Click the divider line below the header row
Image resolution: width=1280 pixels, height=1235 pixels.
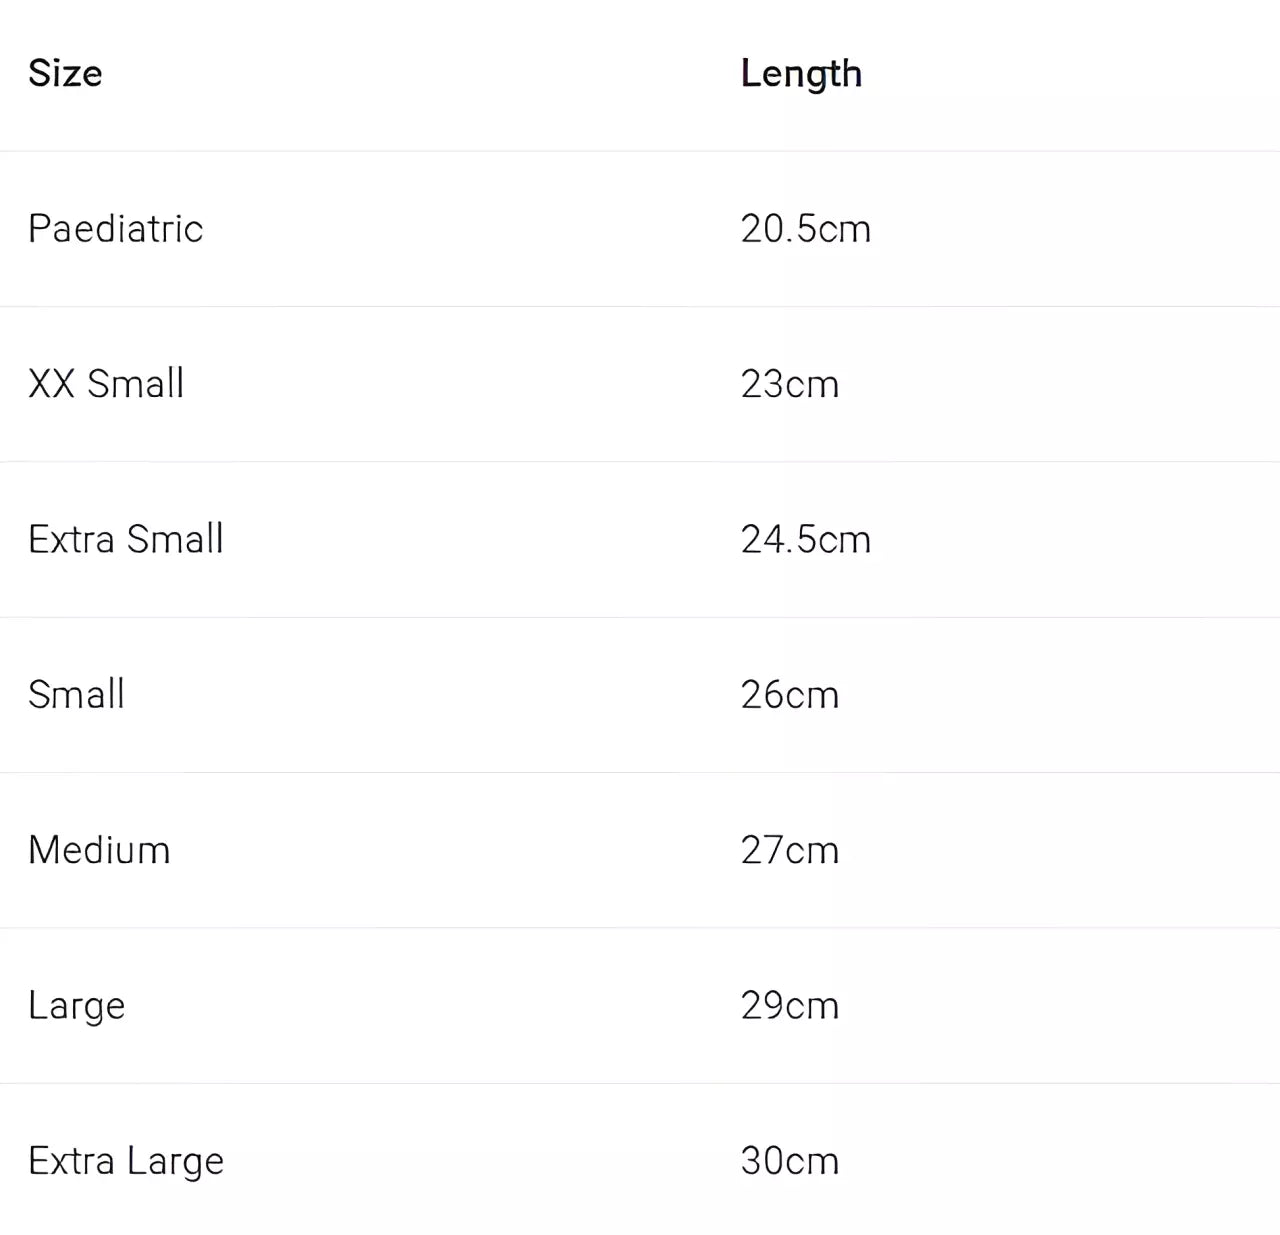pyautogui.click(x=640, y=151)
